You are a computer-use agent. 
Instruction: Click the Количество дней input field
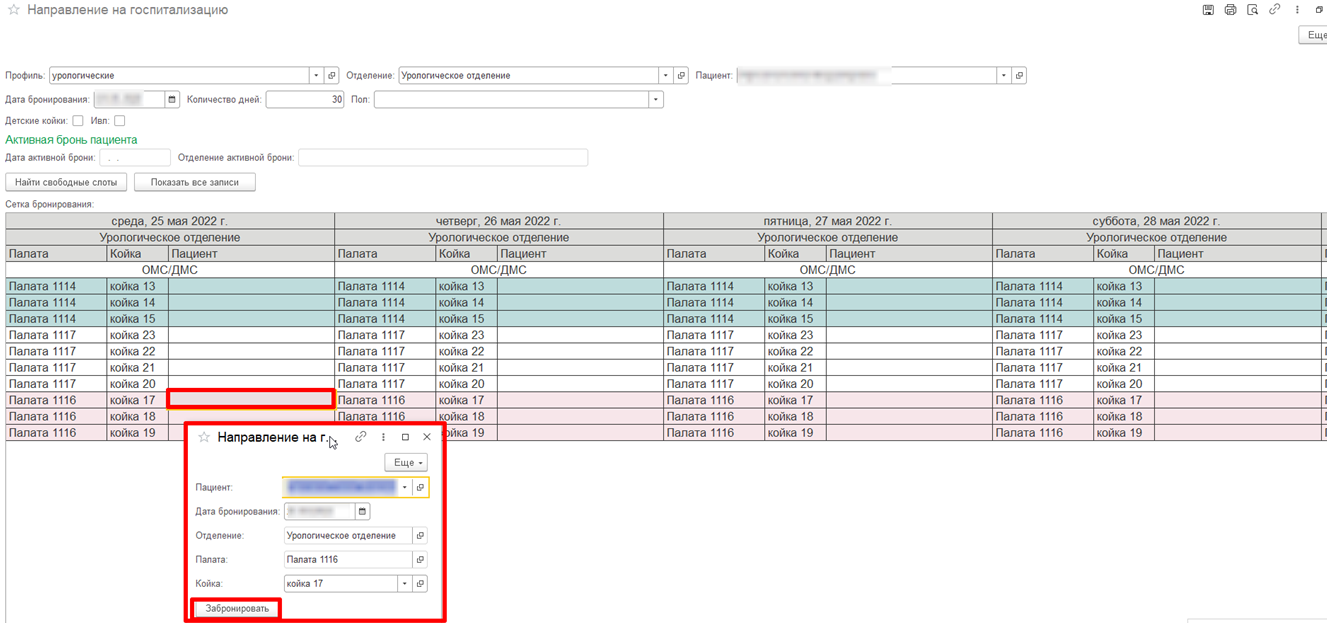pyautogui.click(x=305, y=100)
